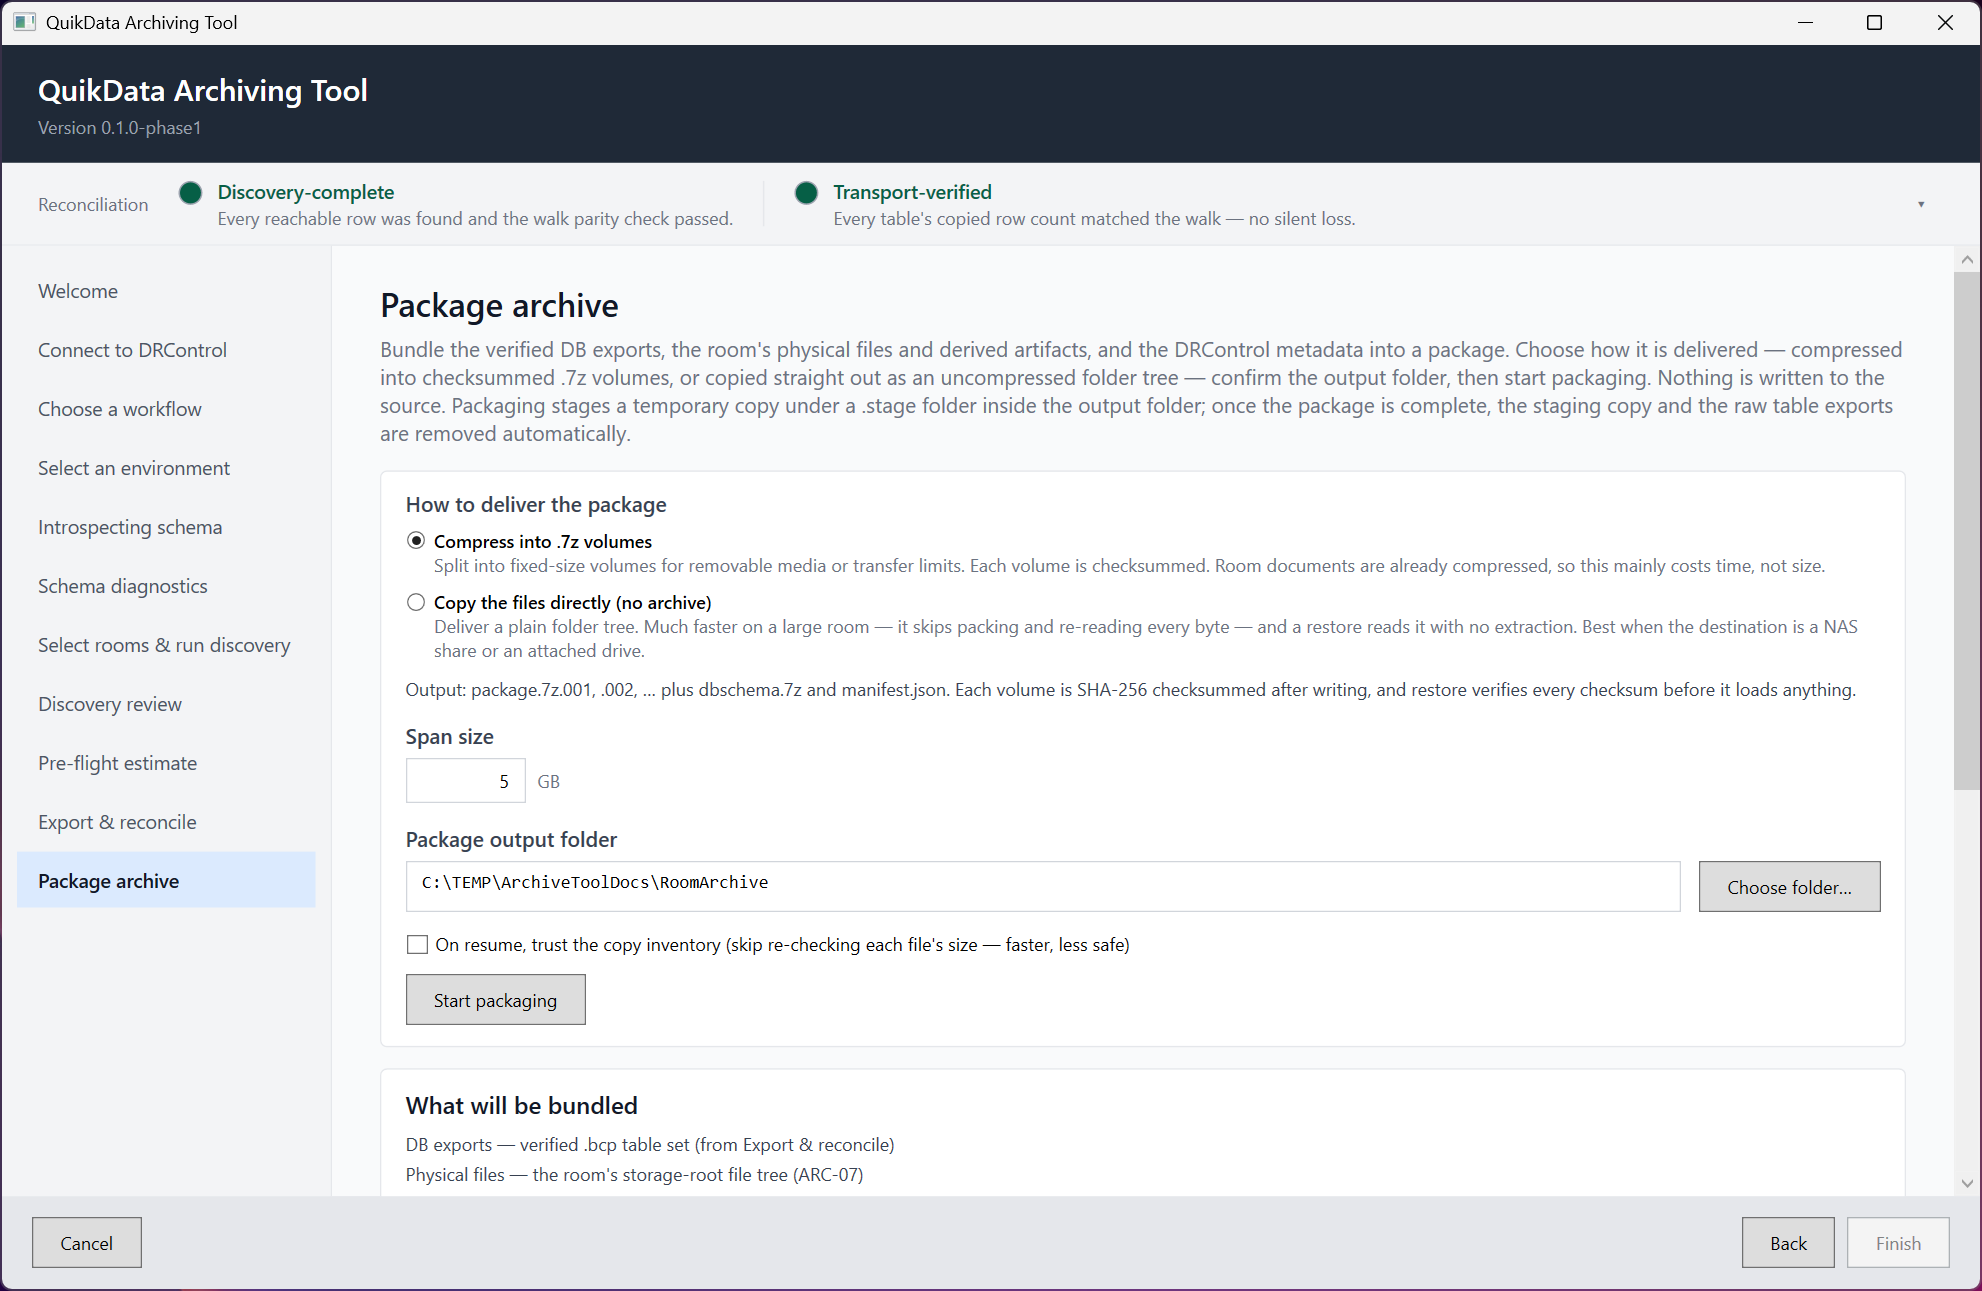The height and width of the screenshot is (1291, 1982).
Task: Click Start packaging button
Action: click(x=495, y=1000)
